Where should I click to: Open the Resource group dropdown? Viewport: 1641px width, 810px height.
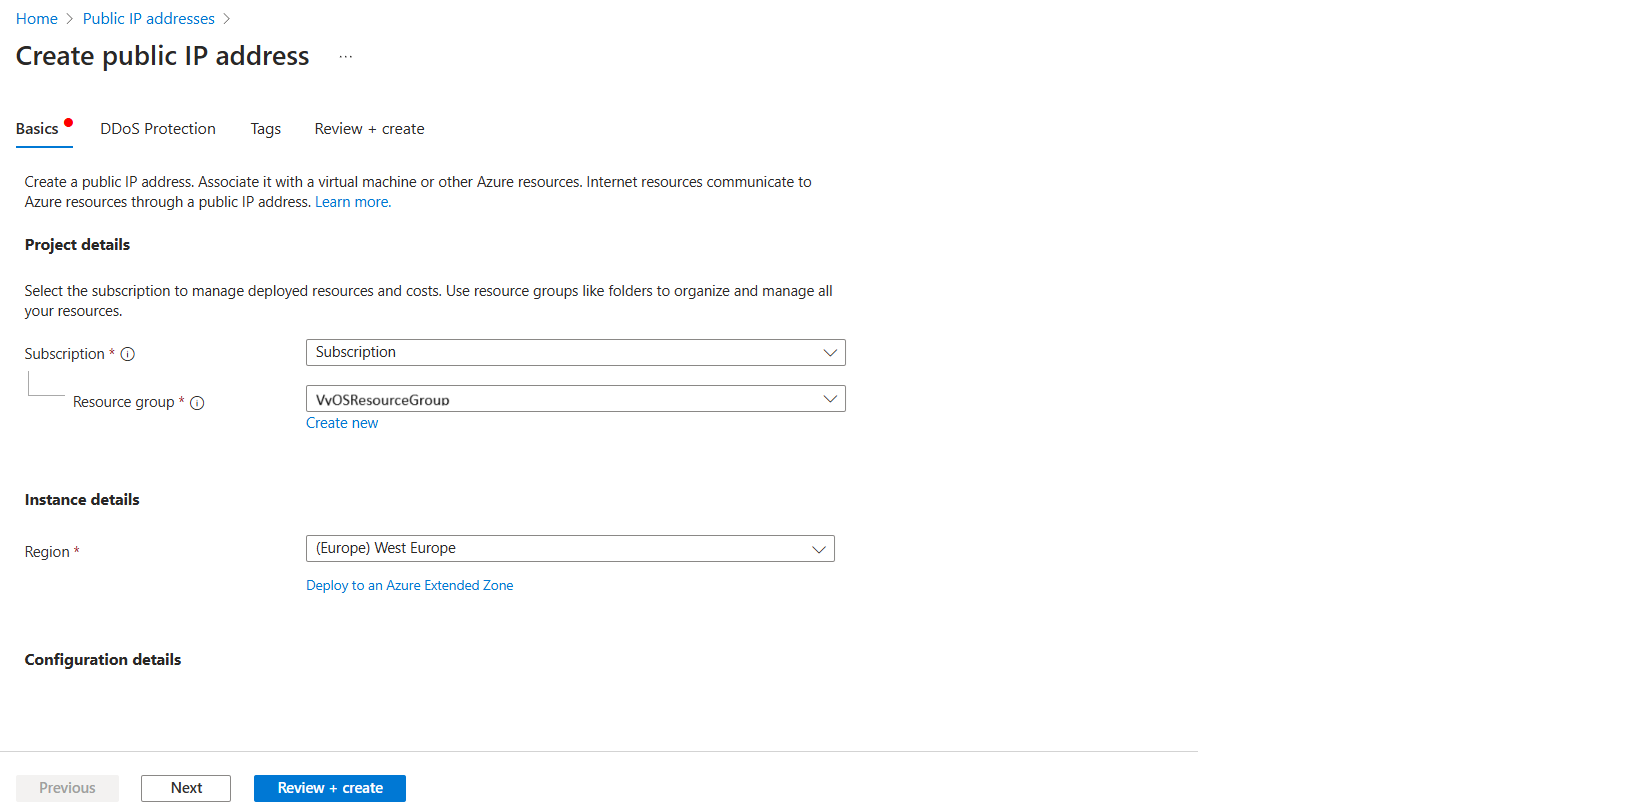[x=575, y=399]
